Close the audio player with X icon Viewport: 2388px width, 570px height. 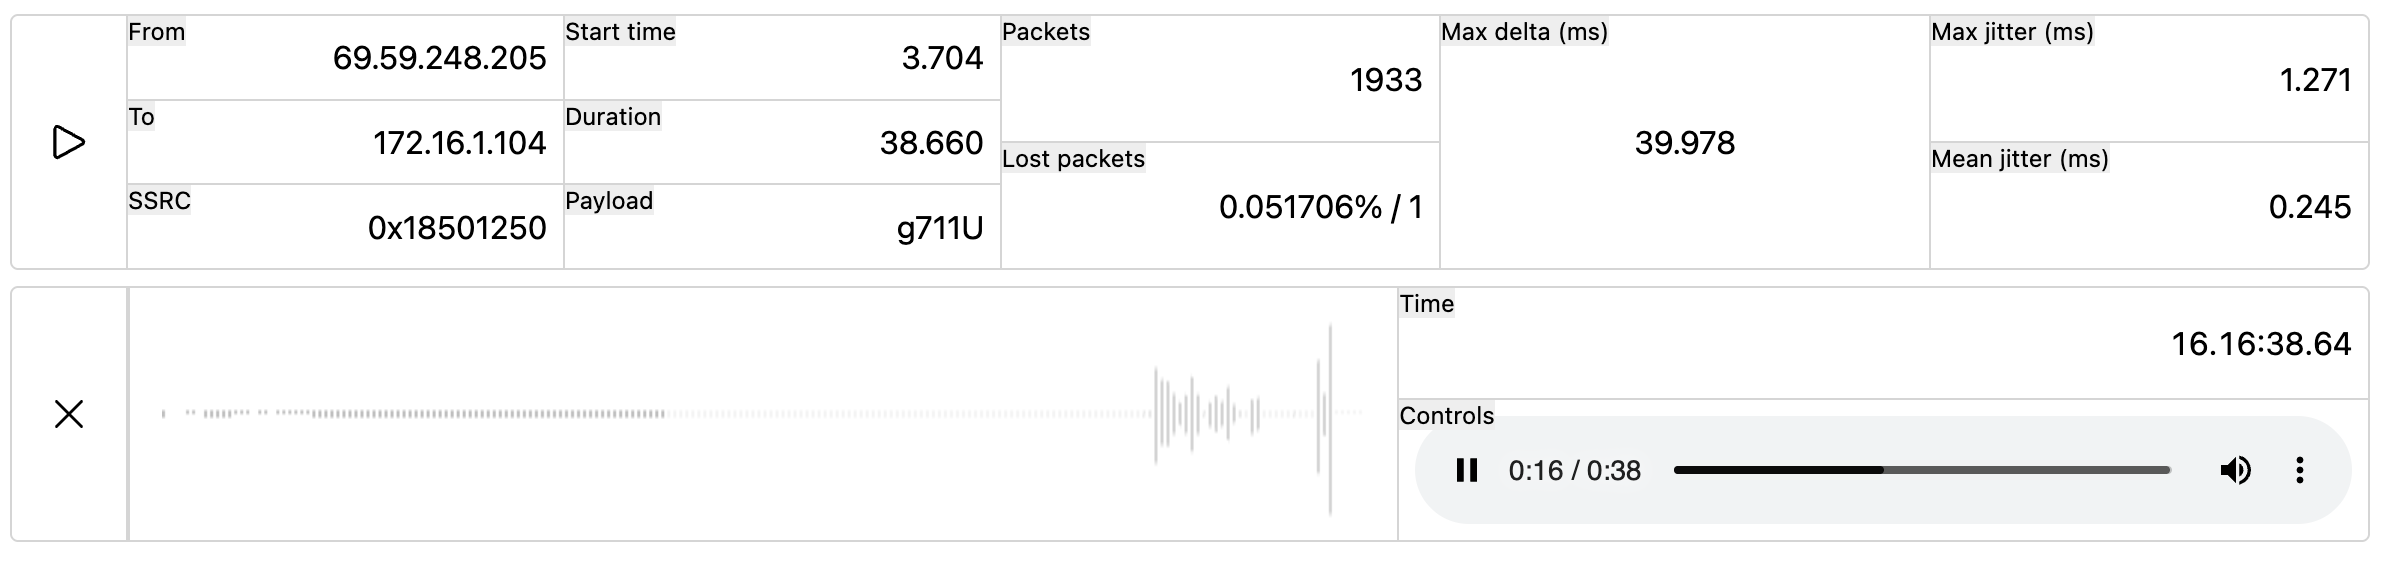coord(68,414)
